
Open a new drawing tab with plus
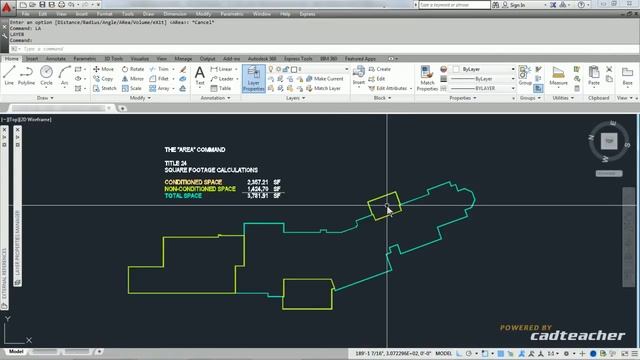point(122,108)
